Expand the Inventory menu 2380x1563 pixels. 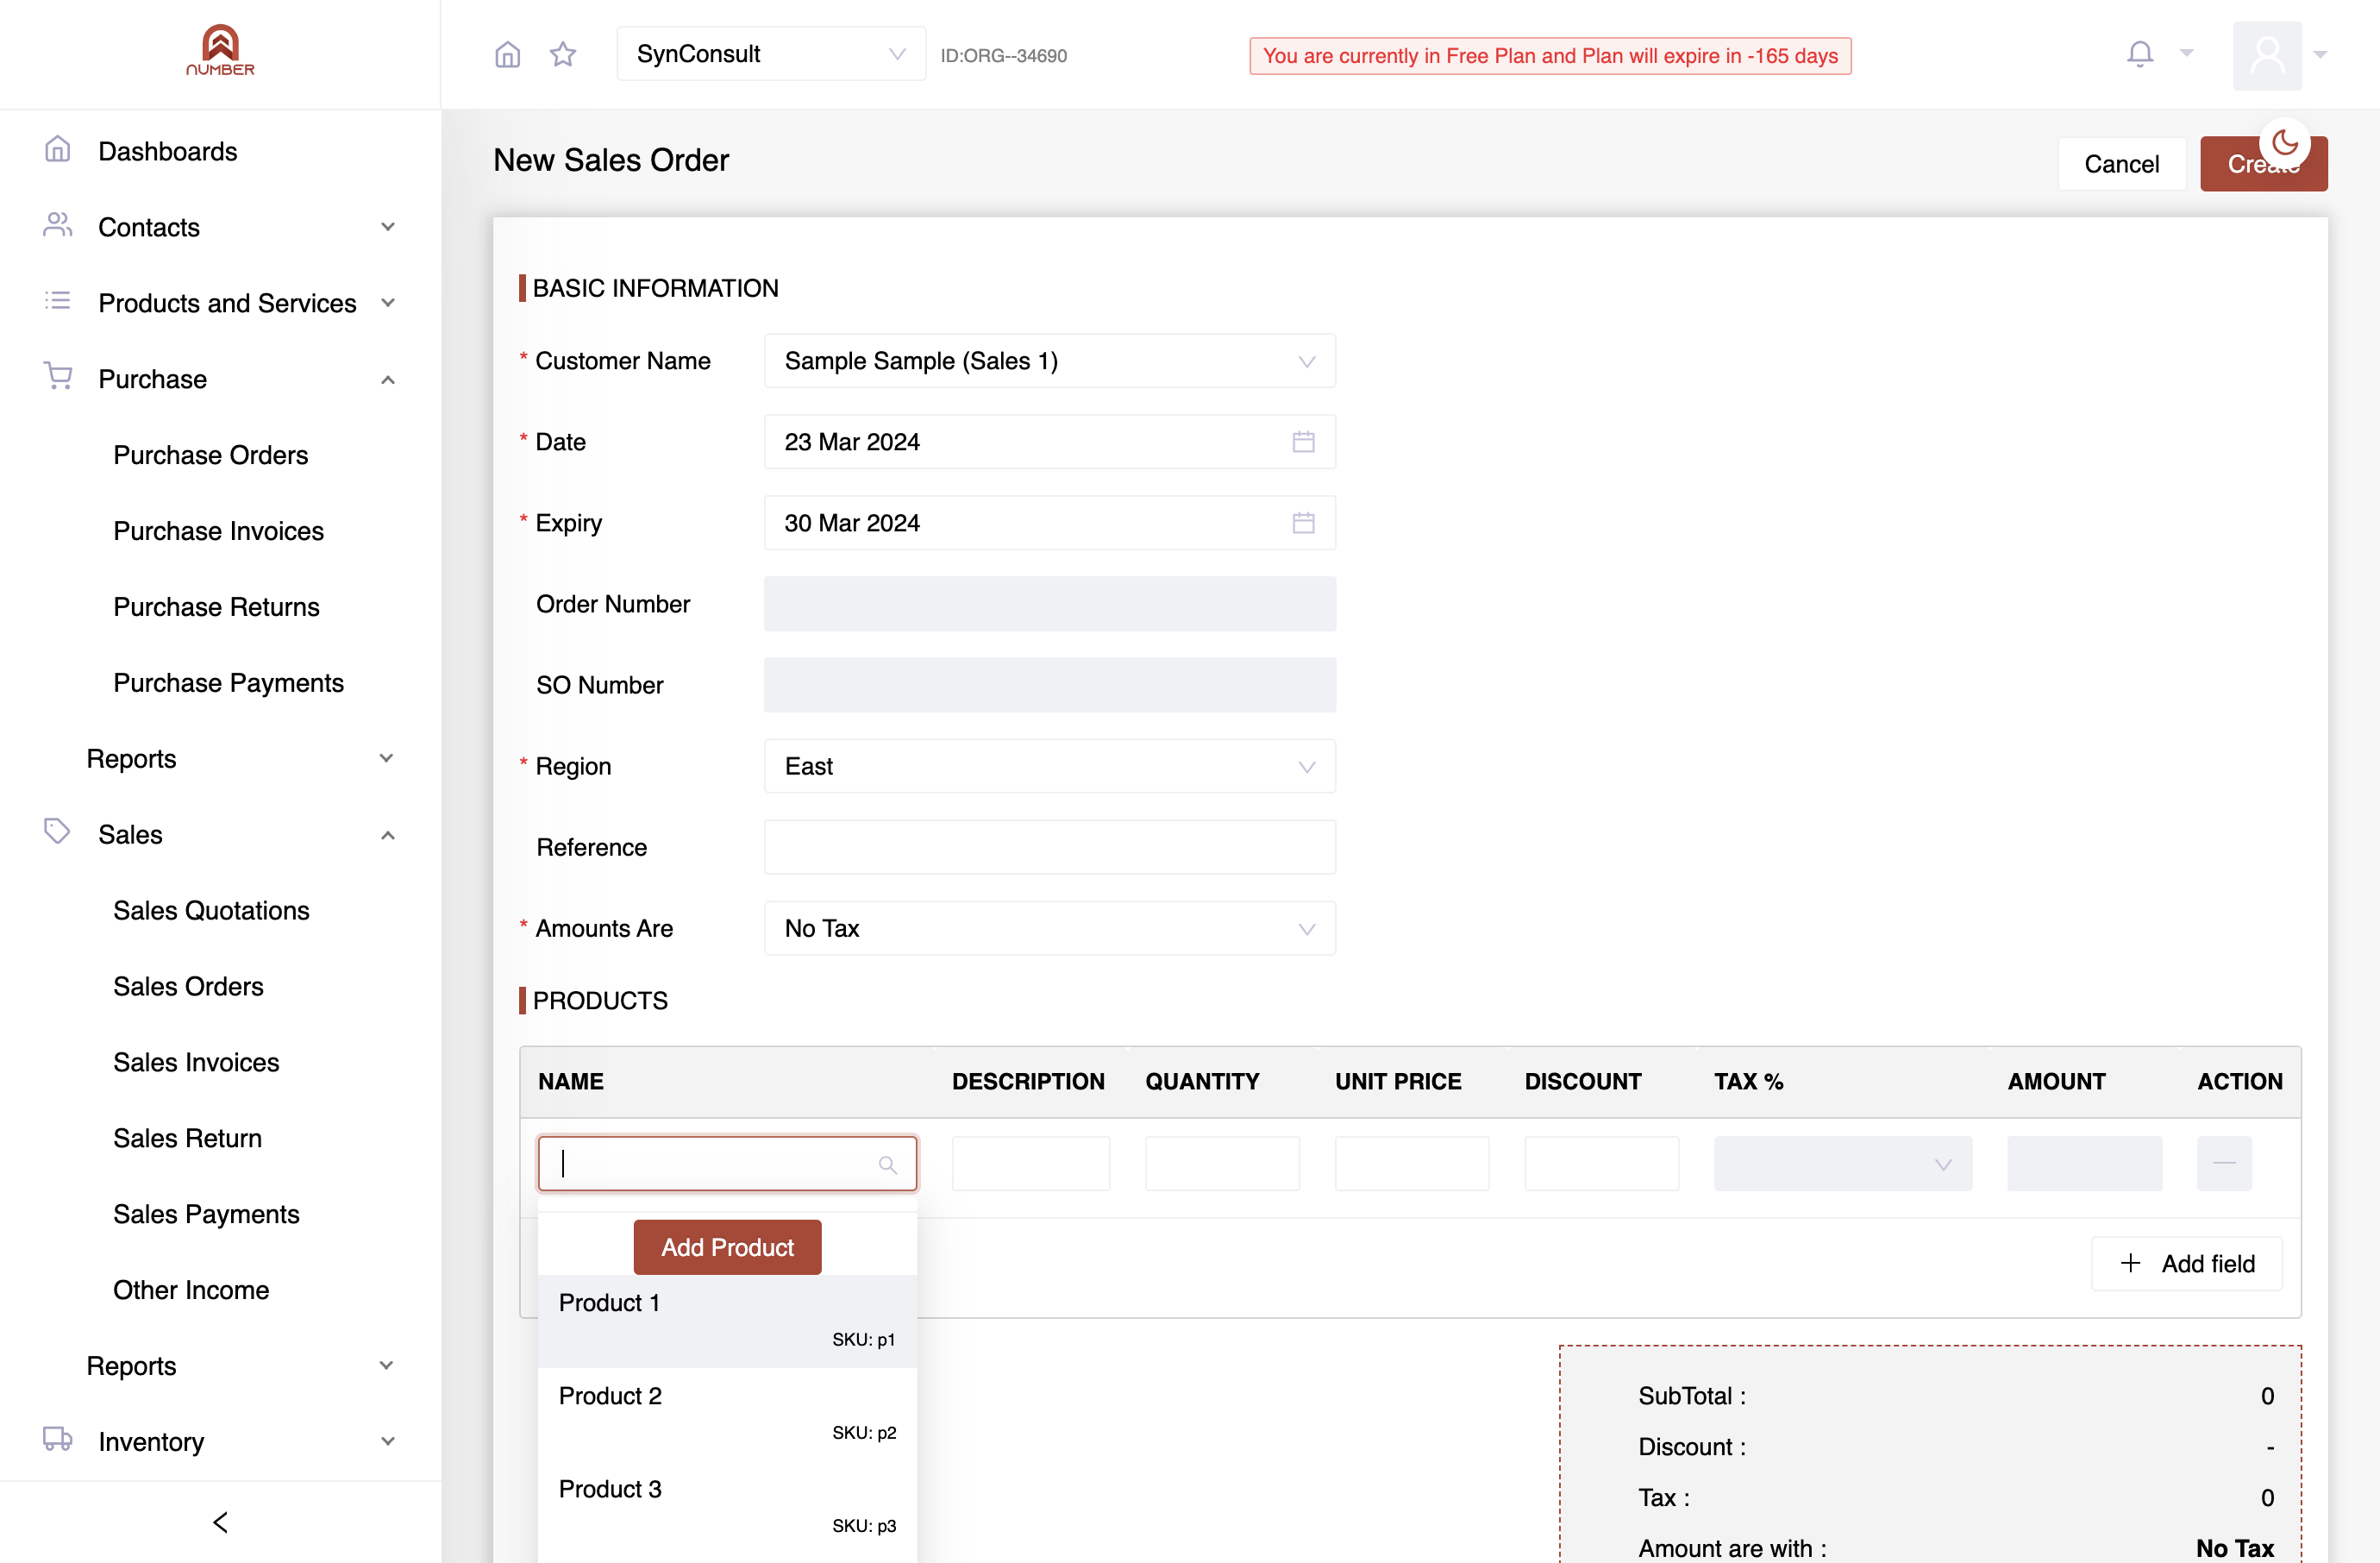220,1441
